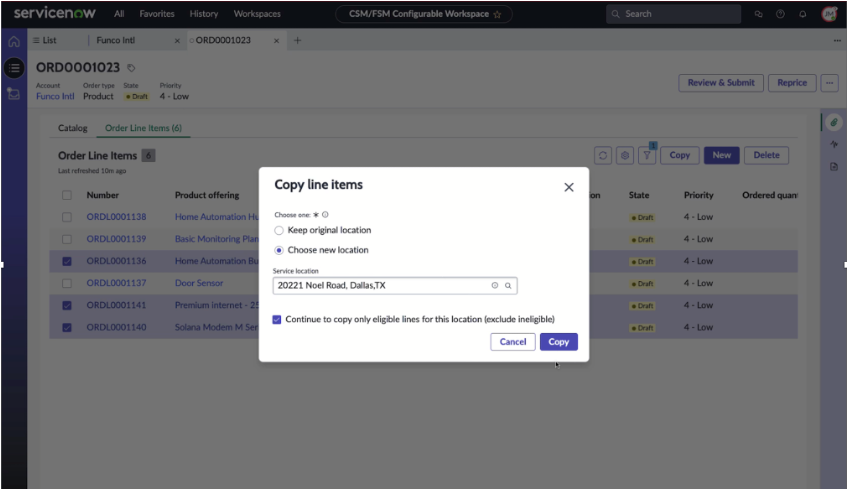Click the global Search field

coord(673,14)
